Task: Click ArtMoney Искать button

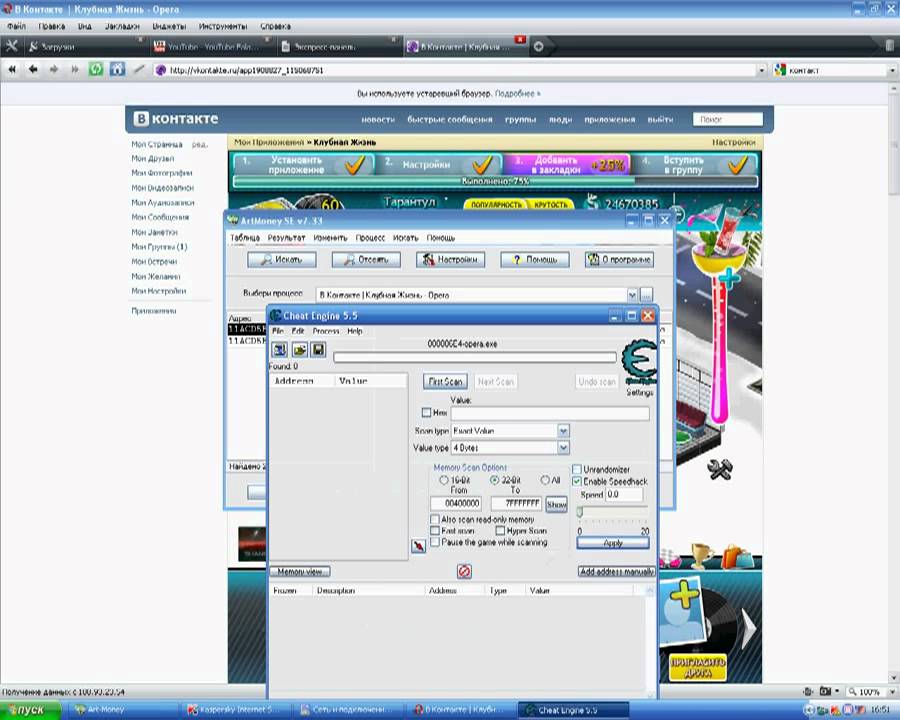Action: coord(282,260)
